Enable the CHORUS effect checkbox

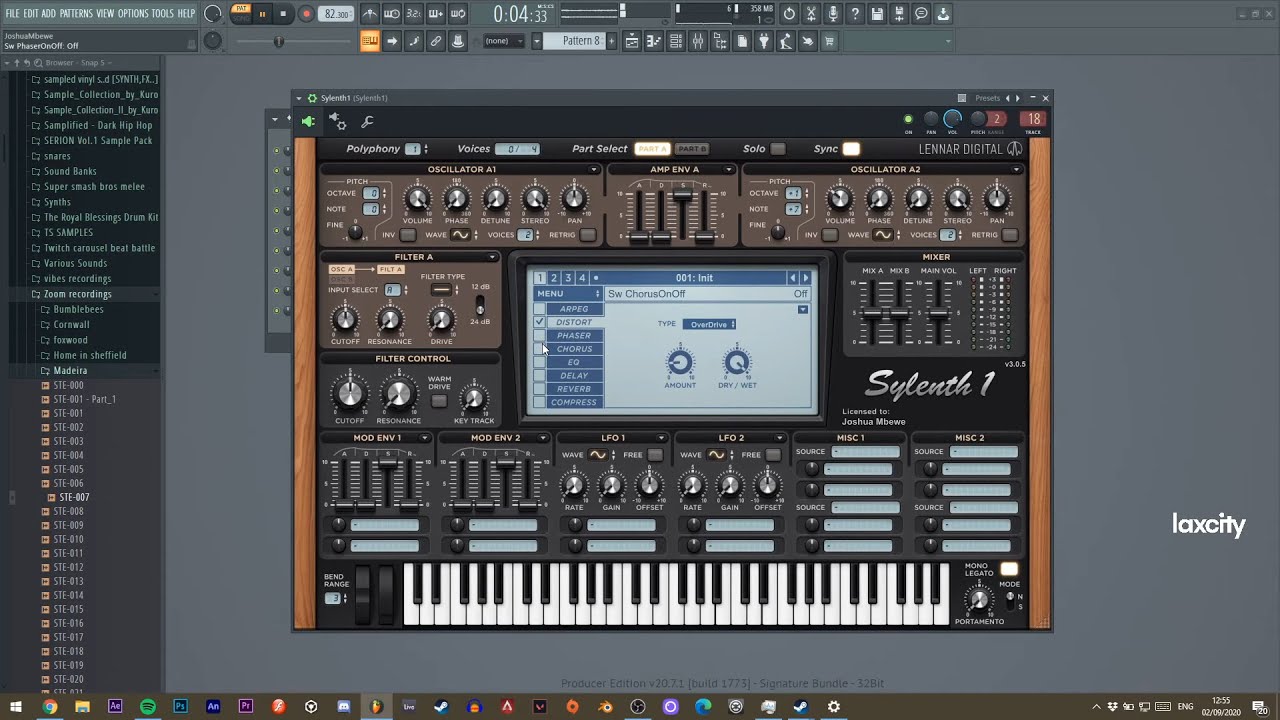coord(540,349)
